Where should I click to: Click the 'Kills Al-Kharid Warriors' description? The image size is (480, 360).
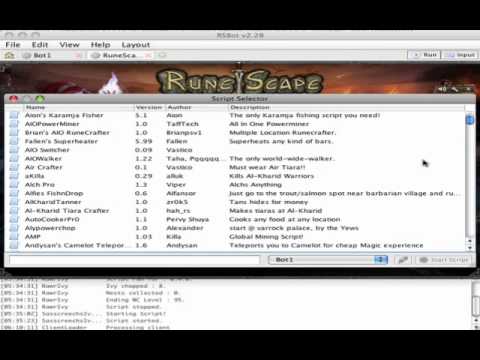pos(271,176)
